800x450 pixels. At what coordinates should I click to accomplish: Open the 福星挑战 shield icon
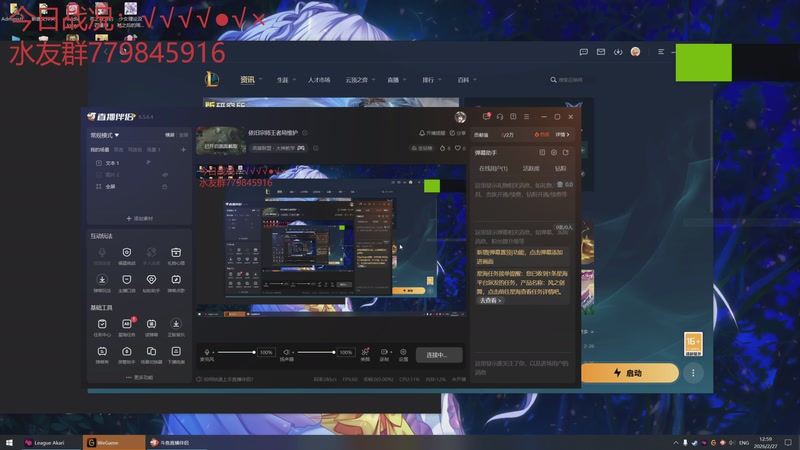(x=127, y=253)
